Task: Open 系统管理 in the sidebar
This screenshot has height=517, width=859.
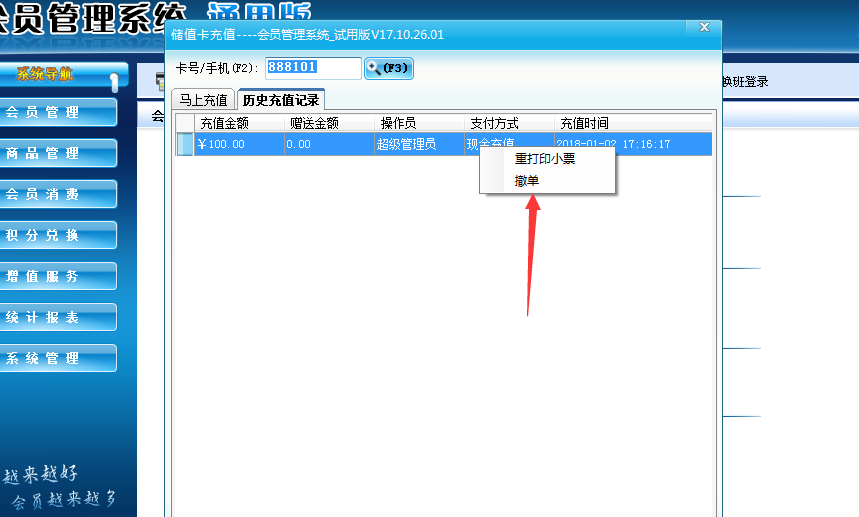Action: (x=58, y=359)
